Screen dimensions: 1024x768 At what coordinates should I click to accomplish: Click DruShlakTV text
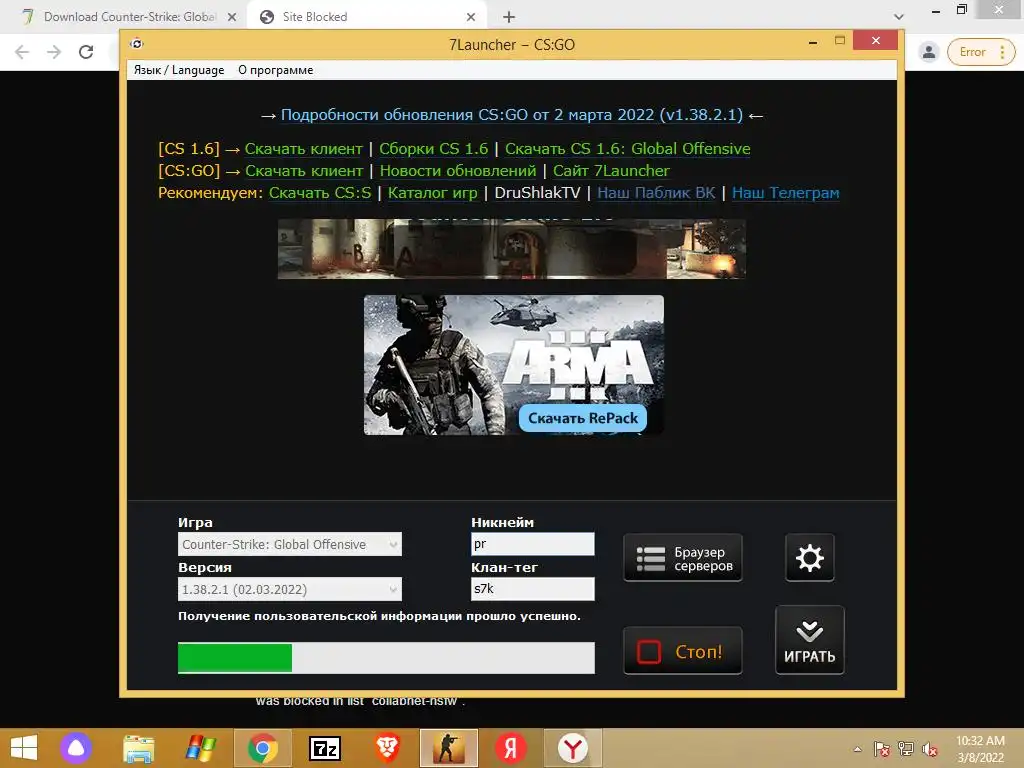[537, 193]
